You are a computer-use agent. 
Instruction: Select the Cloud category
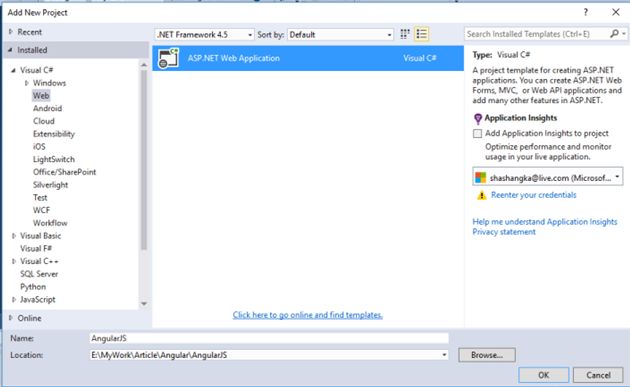coord(44,121)
